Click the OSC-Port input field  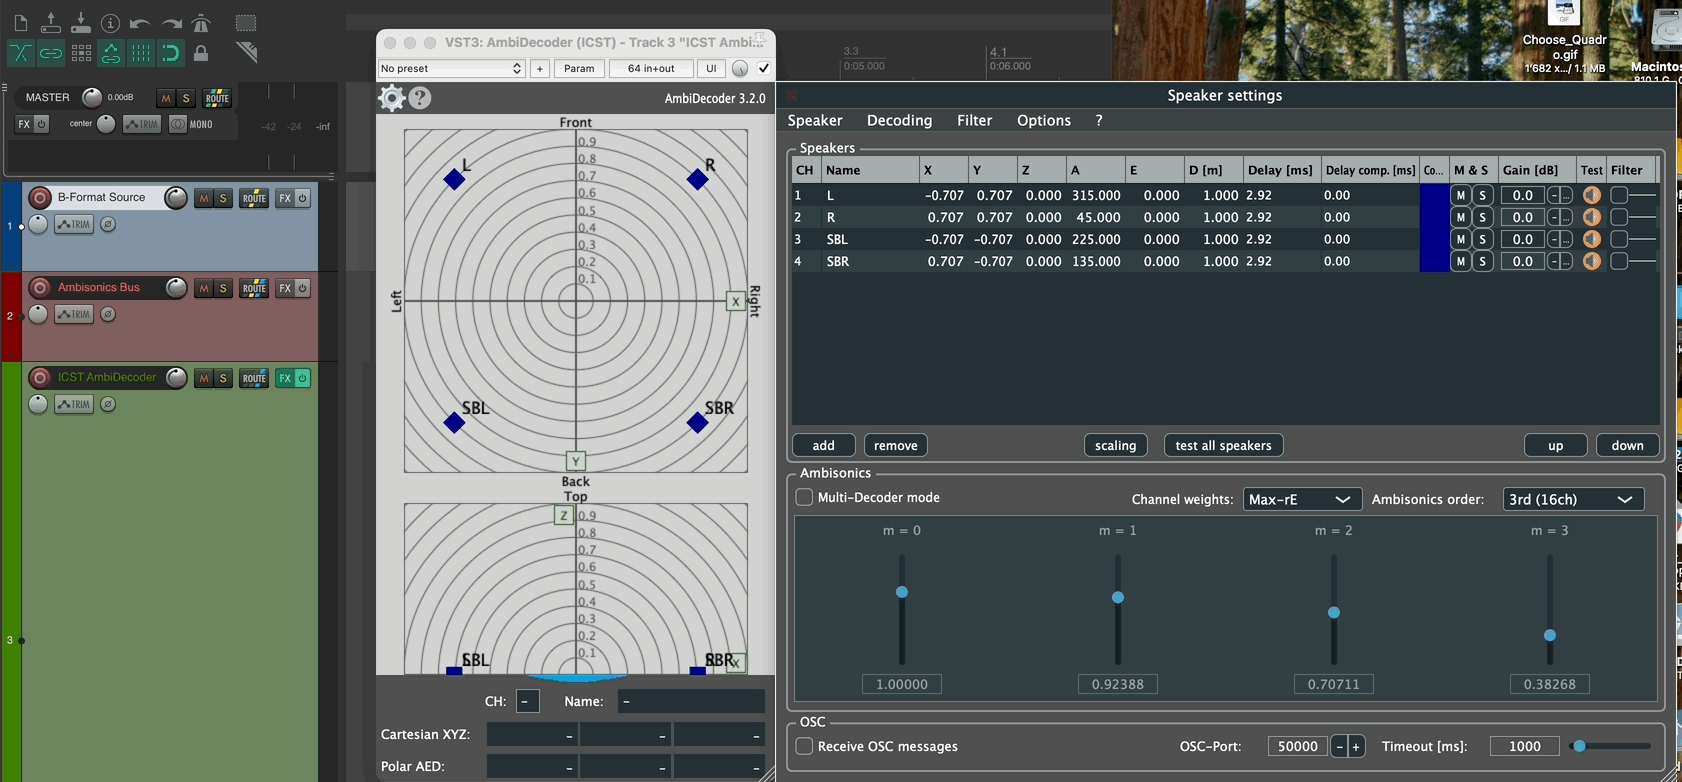[x=1298, y=746]
